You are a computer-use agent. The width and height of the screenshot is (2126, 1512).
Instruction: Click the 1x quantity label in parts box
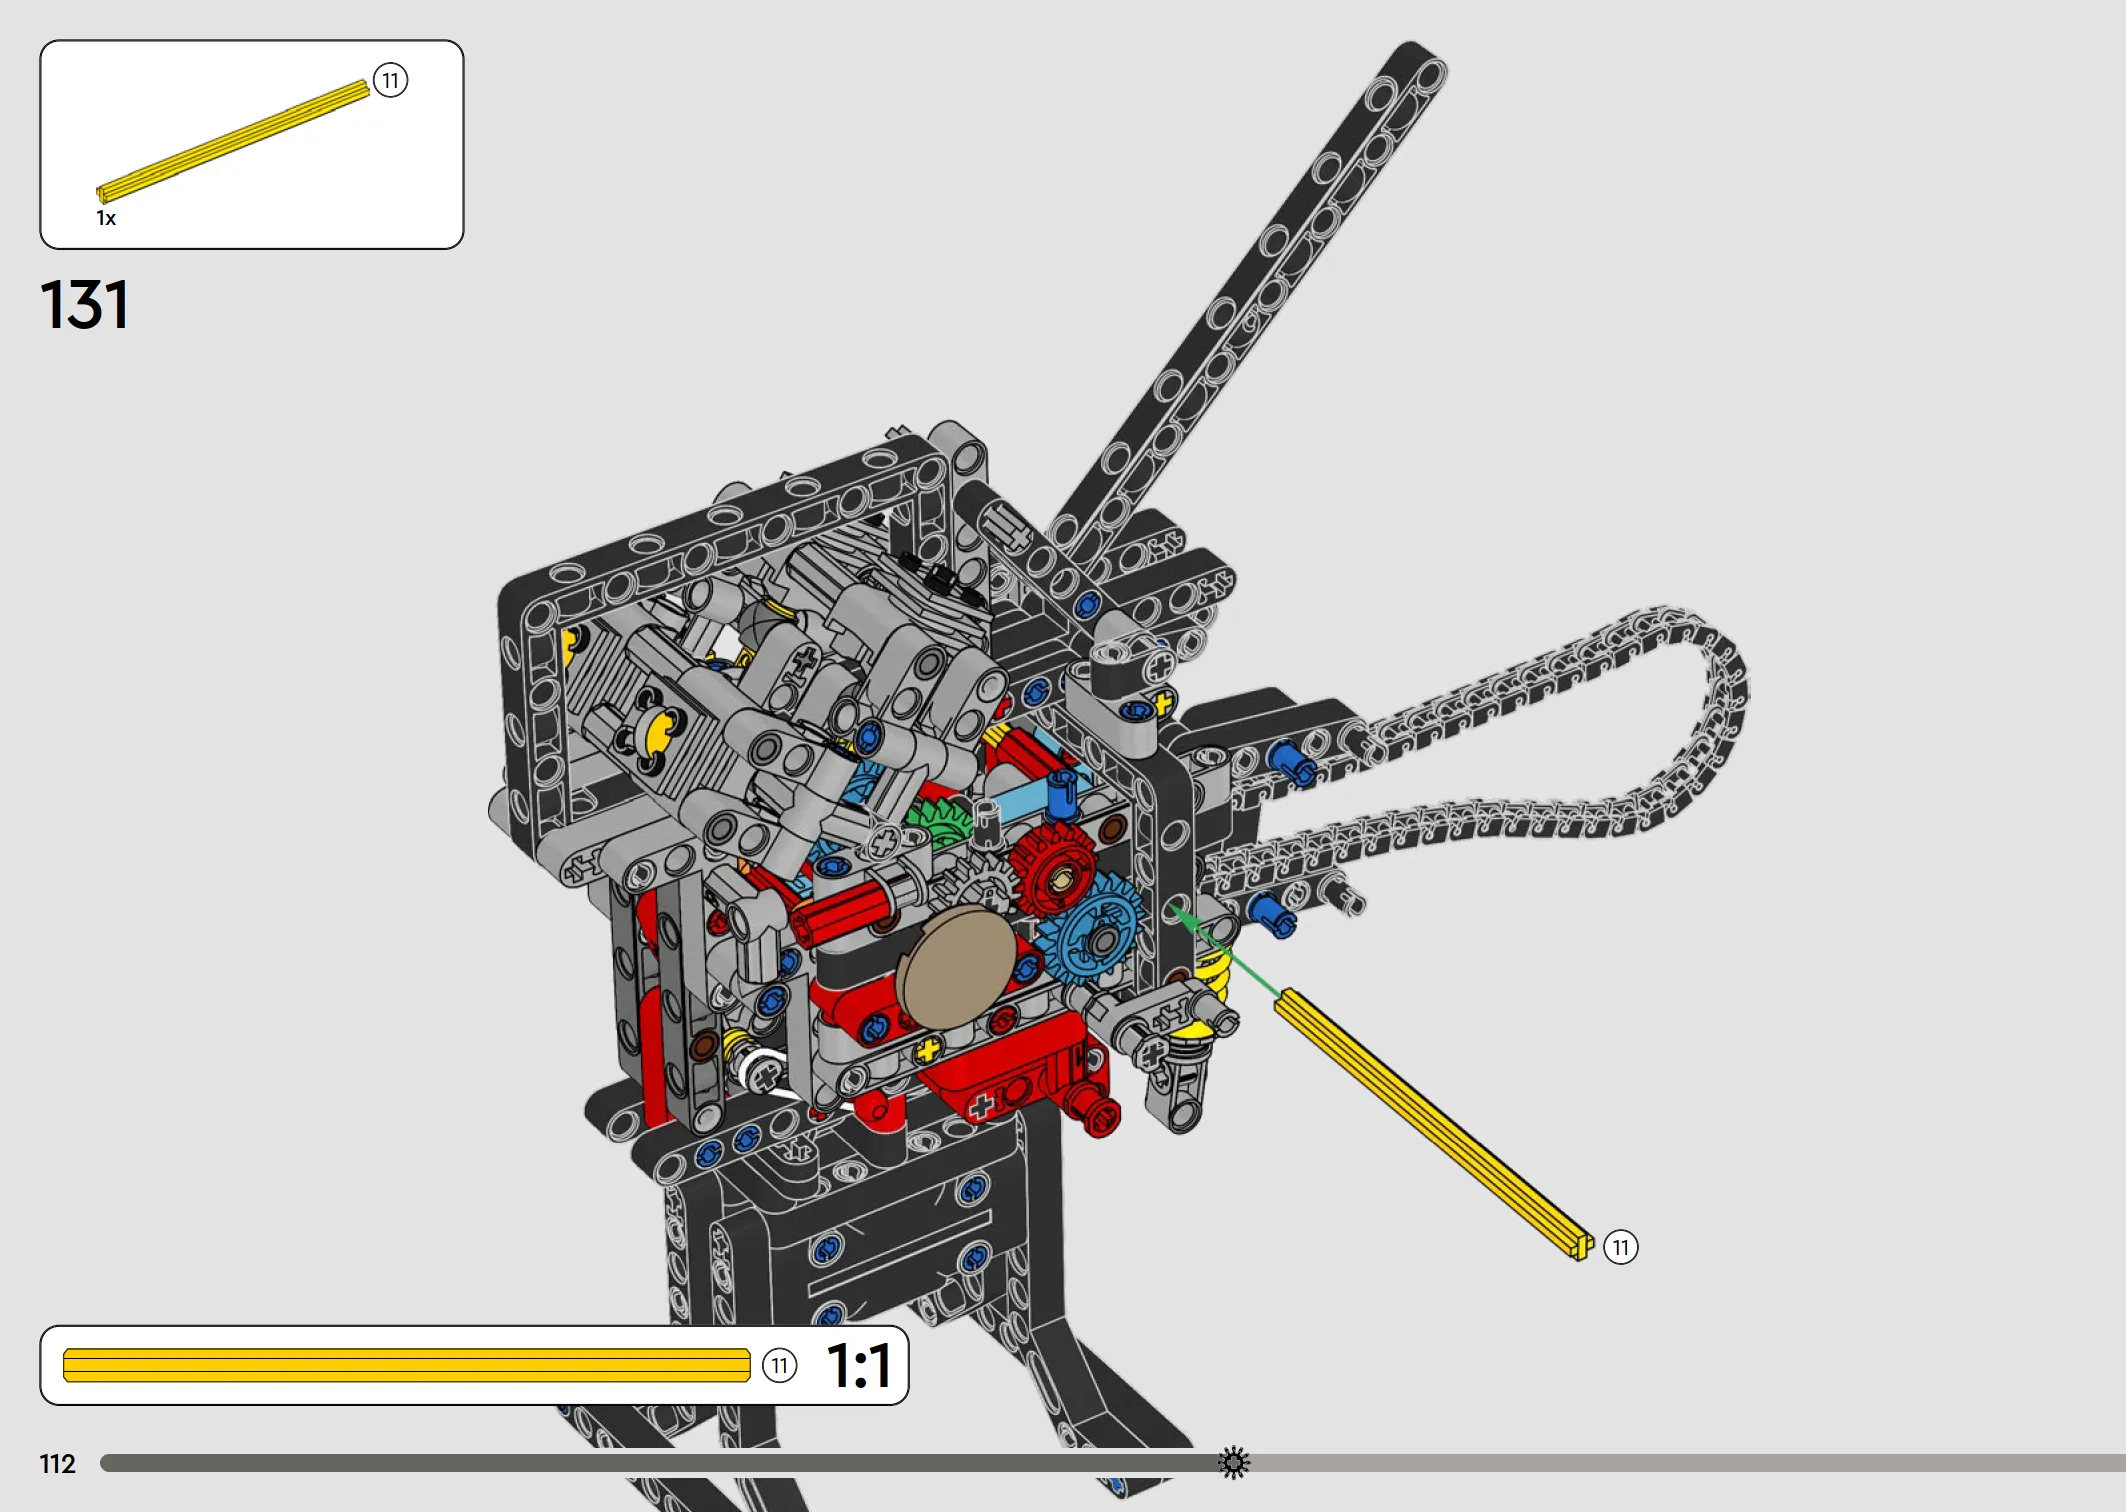[x=106, y=218]
